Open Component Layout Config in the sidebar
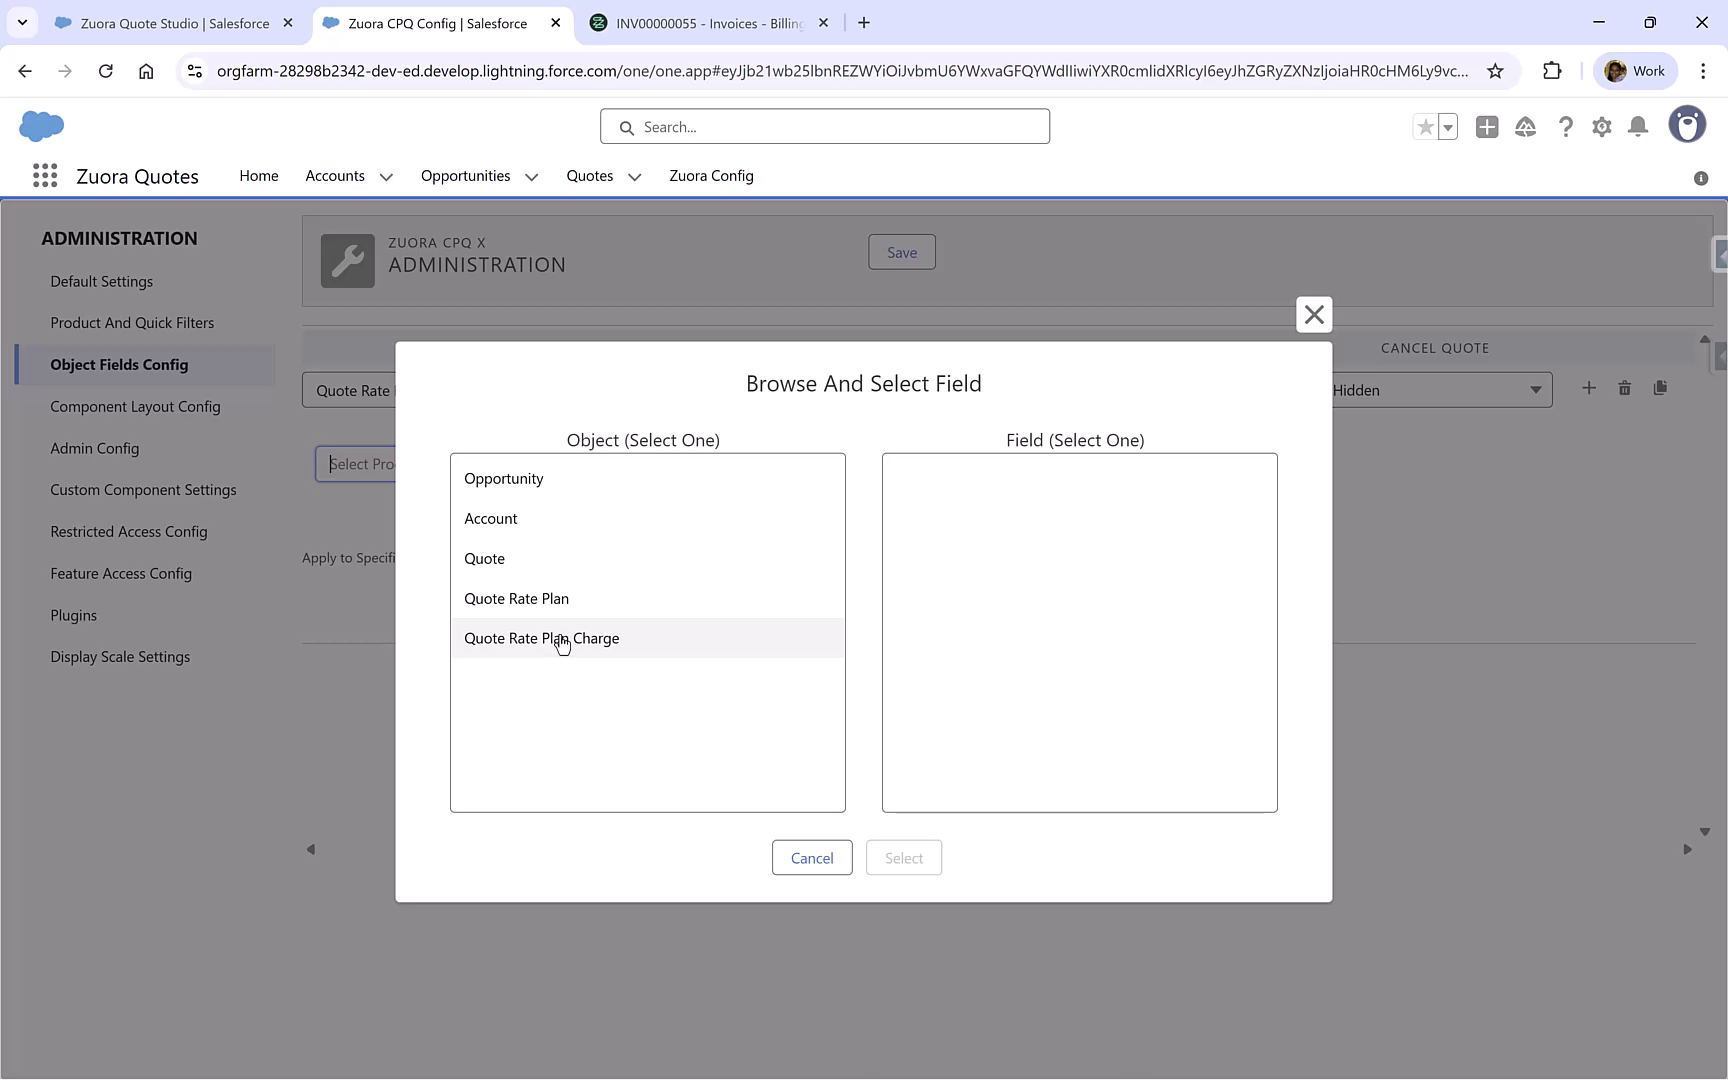 pos(135,406)
